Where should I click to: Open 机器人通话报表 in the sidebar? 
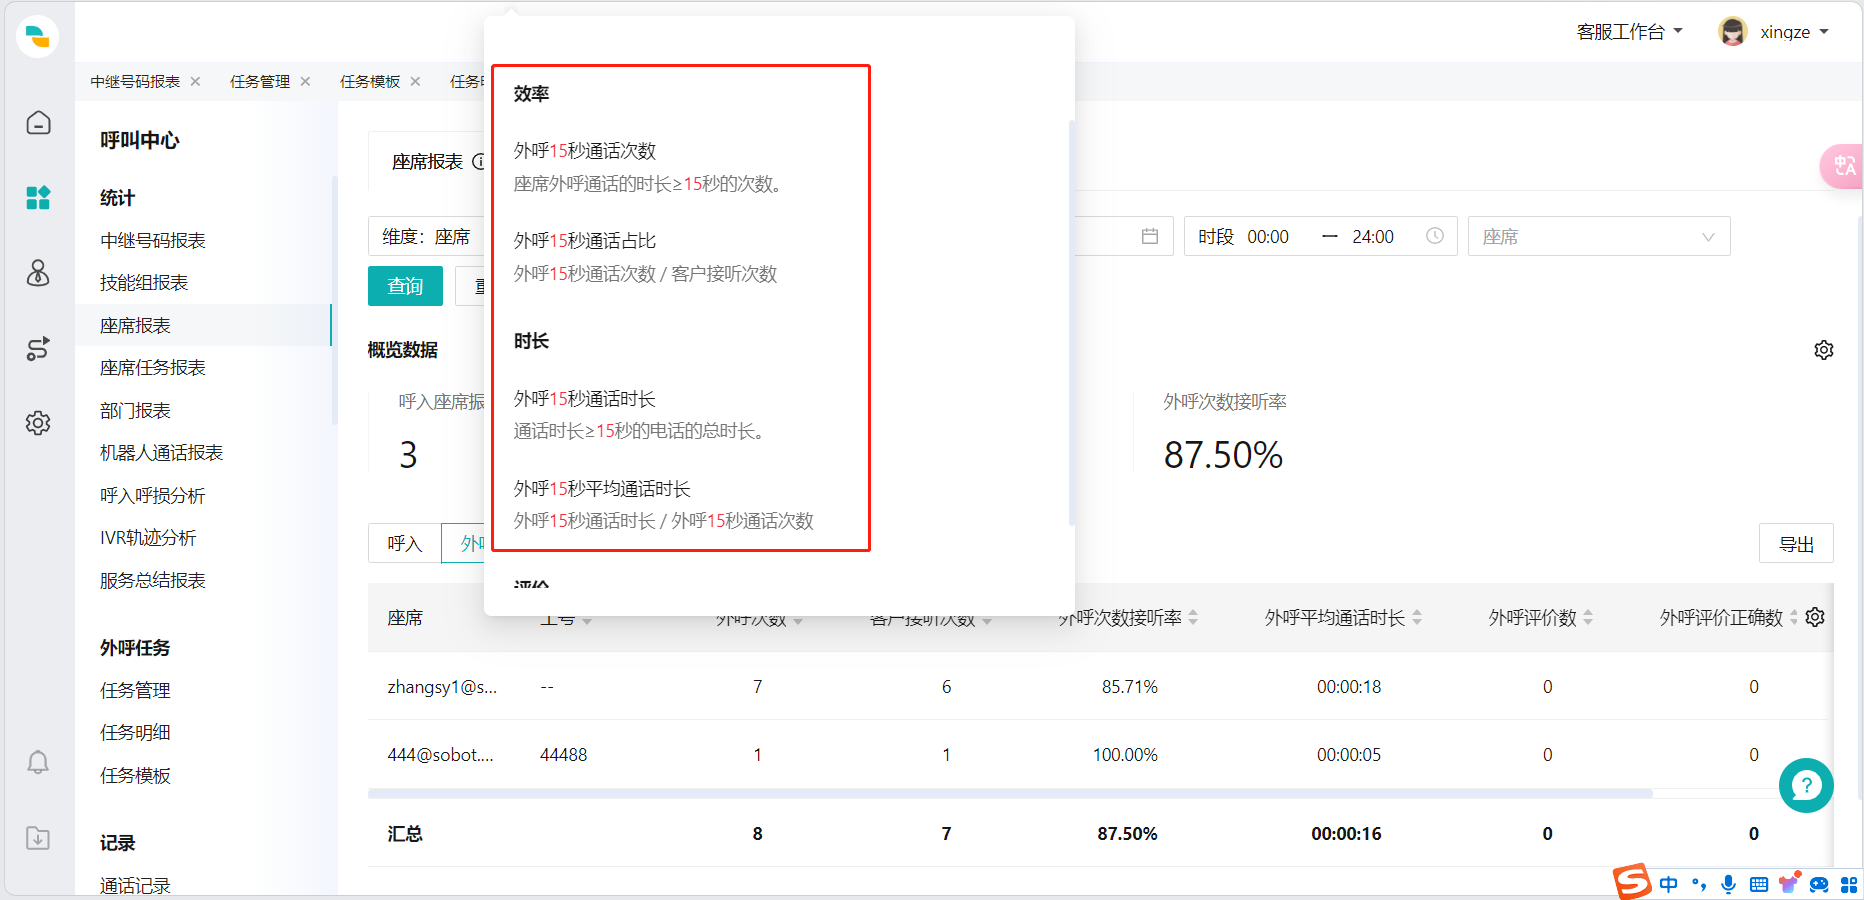162,453
